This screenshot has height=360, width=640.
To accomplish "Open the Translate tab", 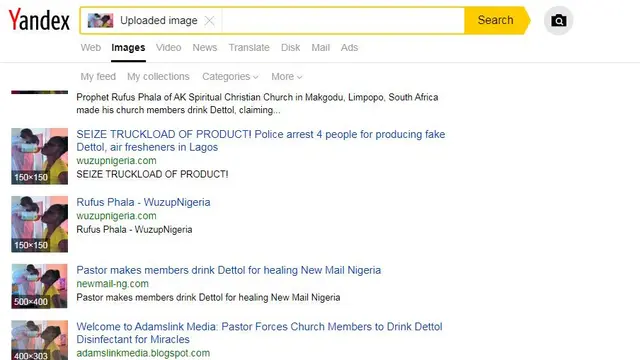I will coord(249,48).
